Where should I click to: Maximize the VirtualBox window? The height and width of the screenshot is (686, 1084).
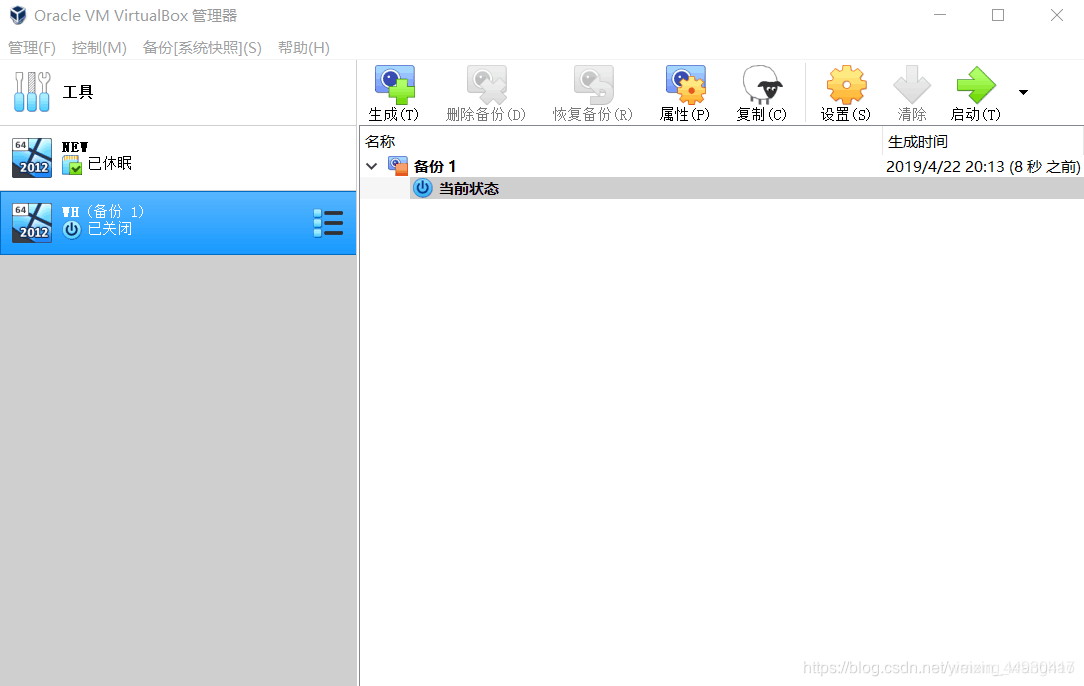[998, 15]
